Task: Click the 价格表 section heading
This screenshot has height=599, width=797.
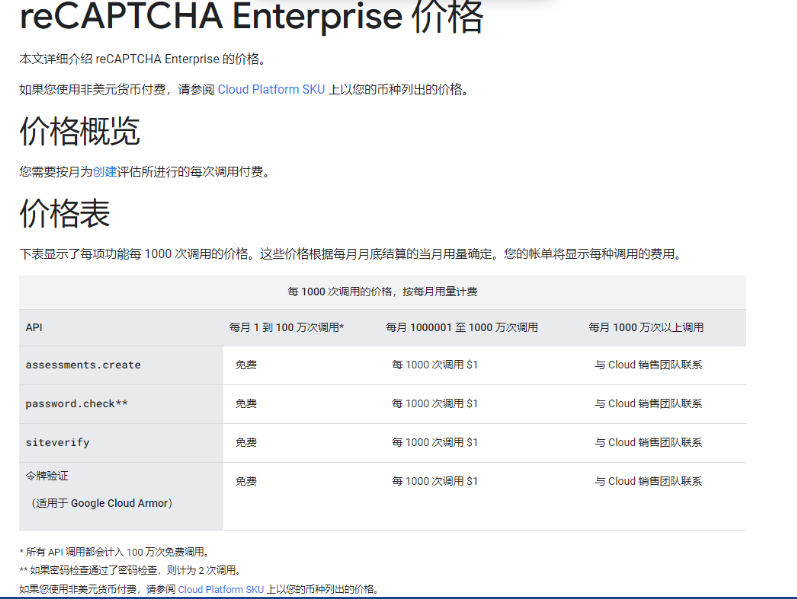Action: click(65, 213)
